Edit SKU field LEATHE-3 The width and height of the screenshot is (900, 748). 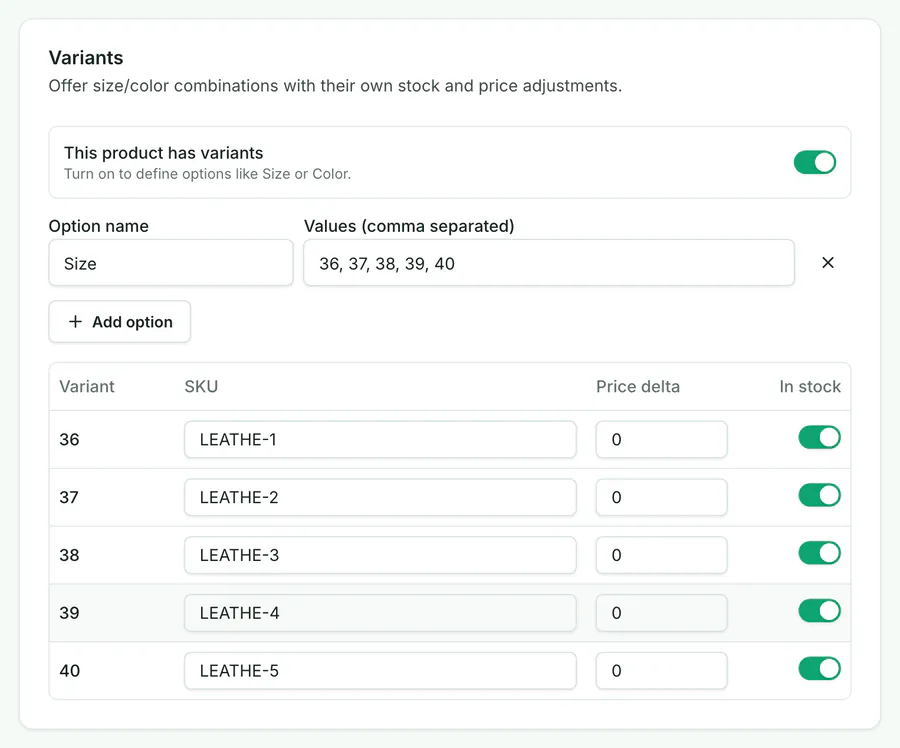tap(380, 555)
